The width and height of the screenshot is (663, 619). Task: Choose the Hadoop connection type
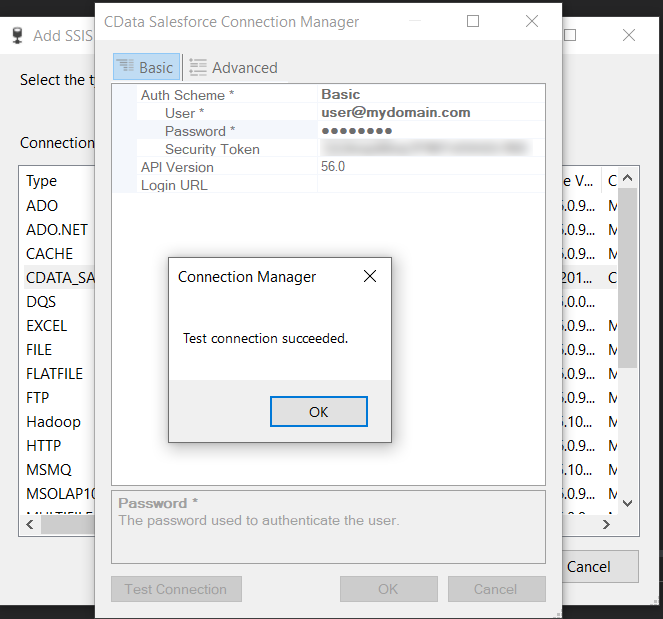[x=53, y=422]
